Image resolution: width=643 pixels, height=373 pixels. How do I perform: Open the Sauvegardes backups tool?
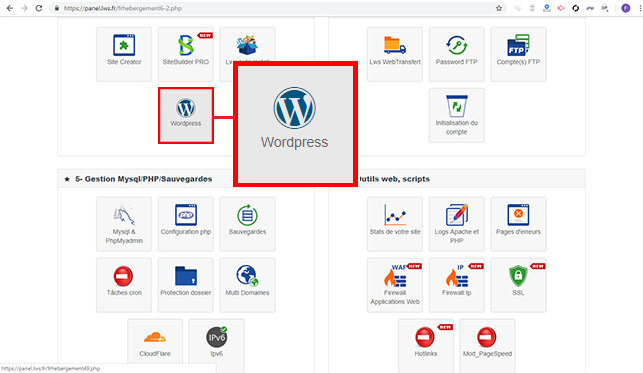tap(247, 224)
